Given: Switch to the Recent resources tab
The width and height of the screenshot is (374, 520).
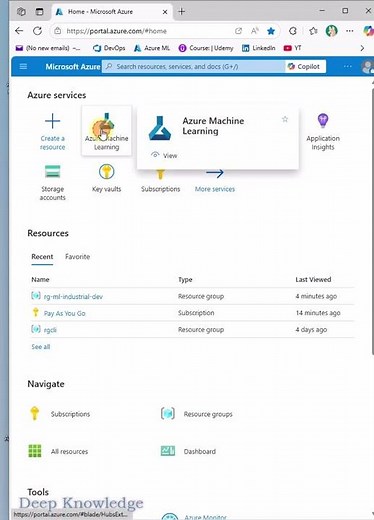Looking at the screenshot, I should [42, 257].
